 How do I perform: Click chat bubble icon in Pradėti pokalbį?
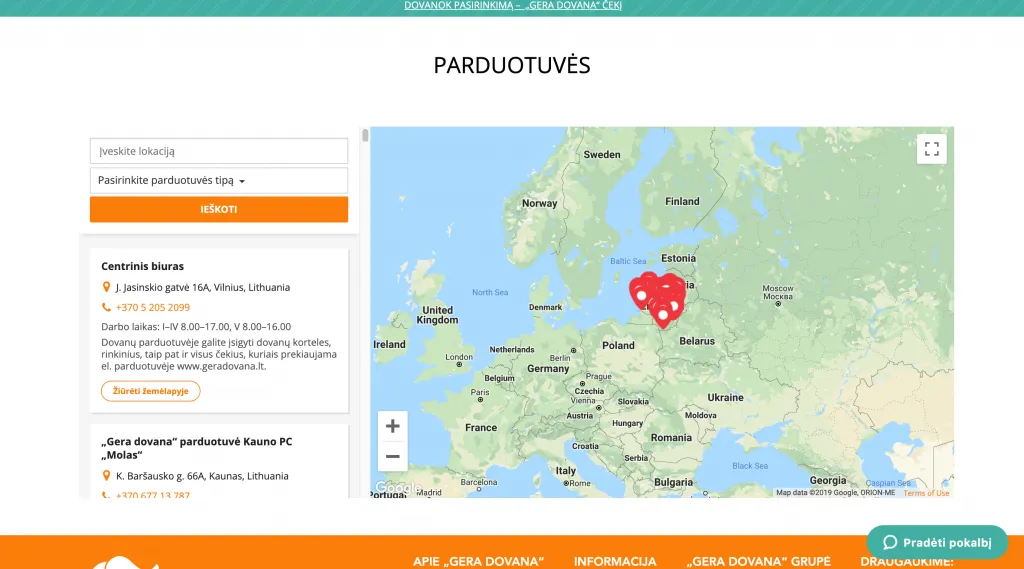(x=889, y=542)
